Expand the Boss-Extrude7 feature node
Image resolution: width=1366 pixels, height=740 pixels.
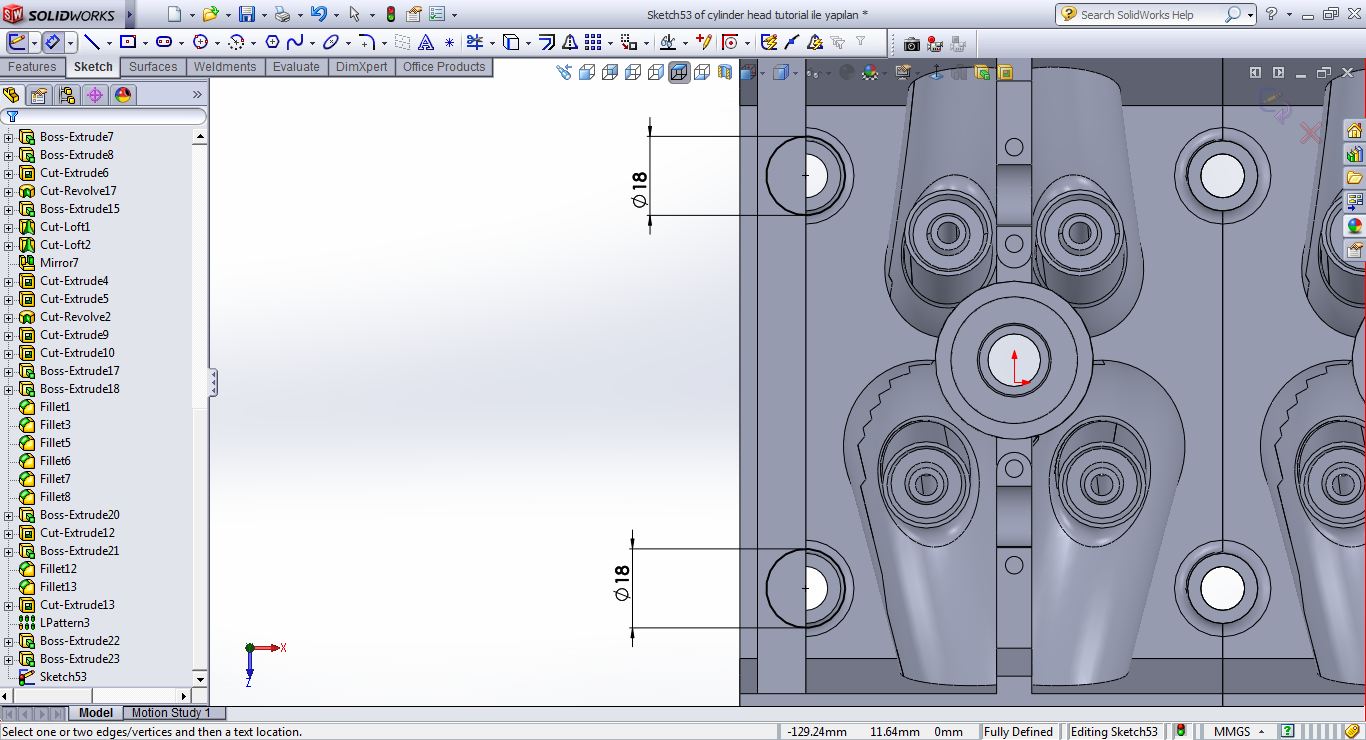pyautogui.click(x=9, y=137)
